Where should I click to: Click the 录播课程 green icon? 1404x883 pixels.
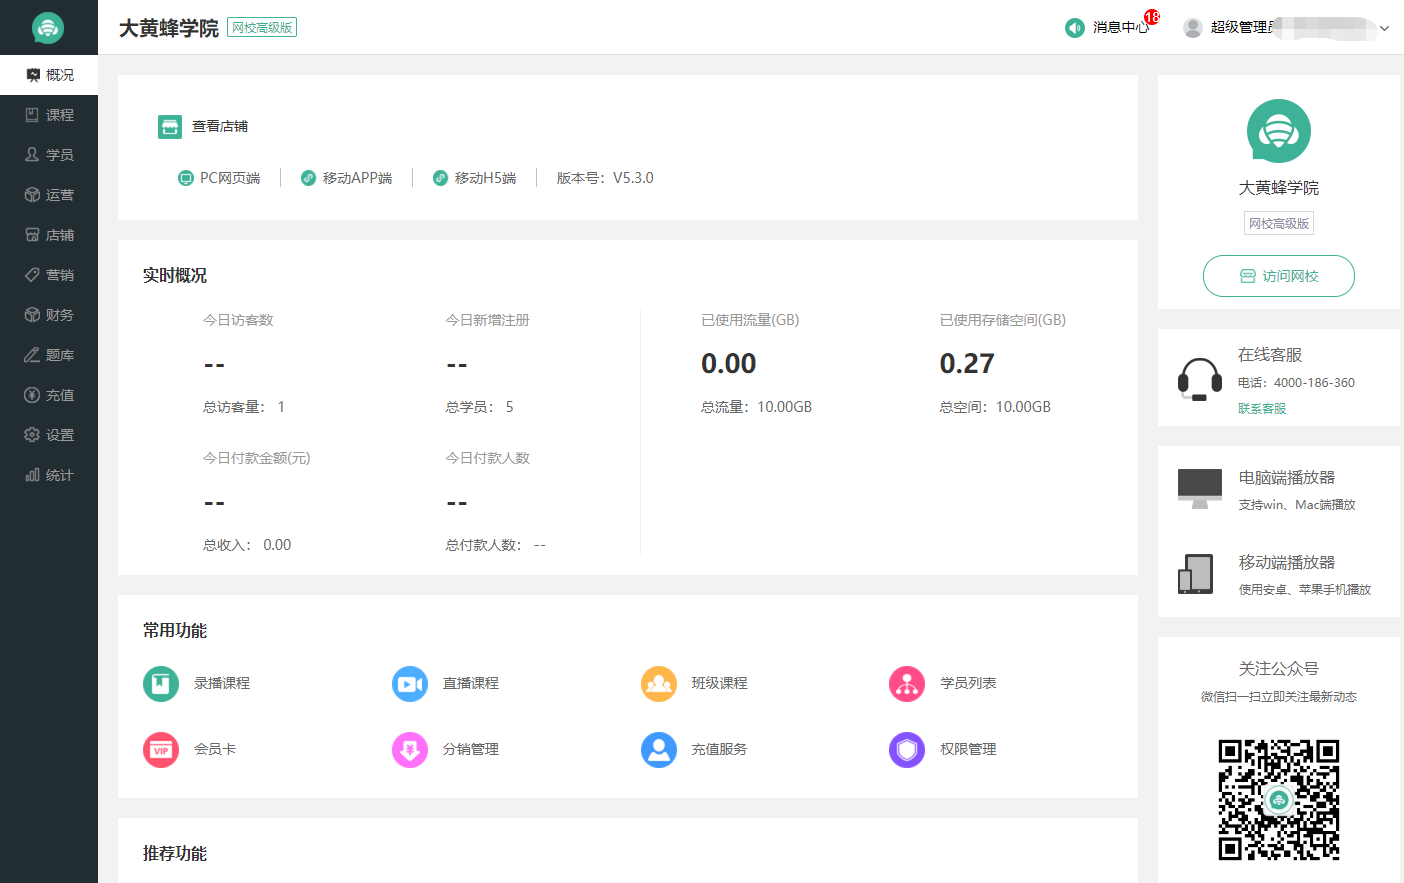(x=161, y=684)
